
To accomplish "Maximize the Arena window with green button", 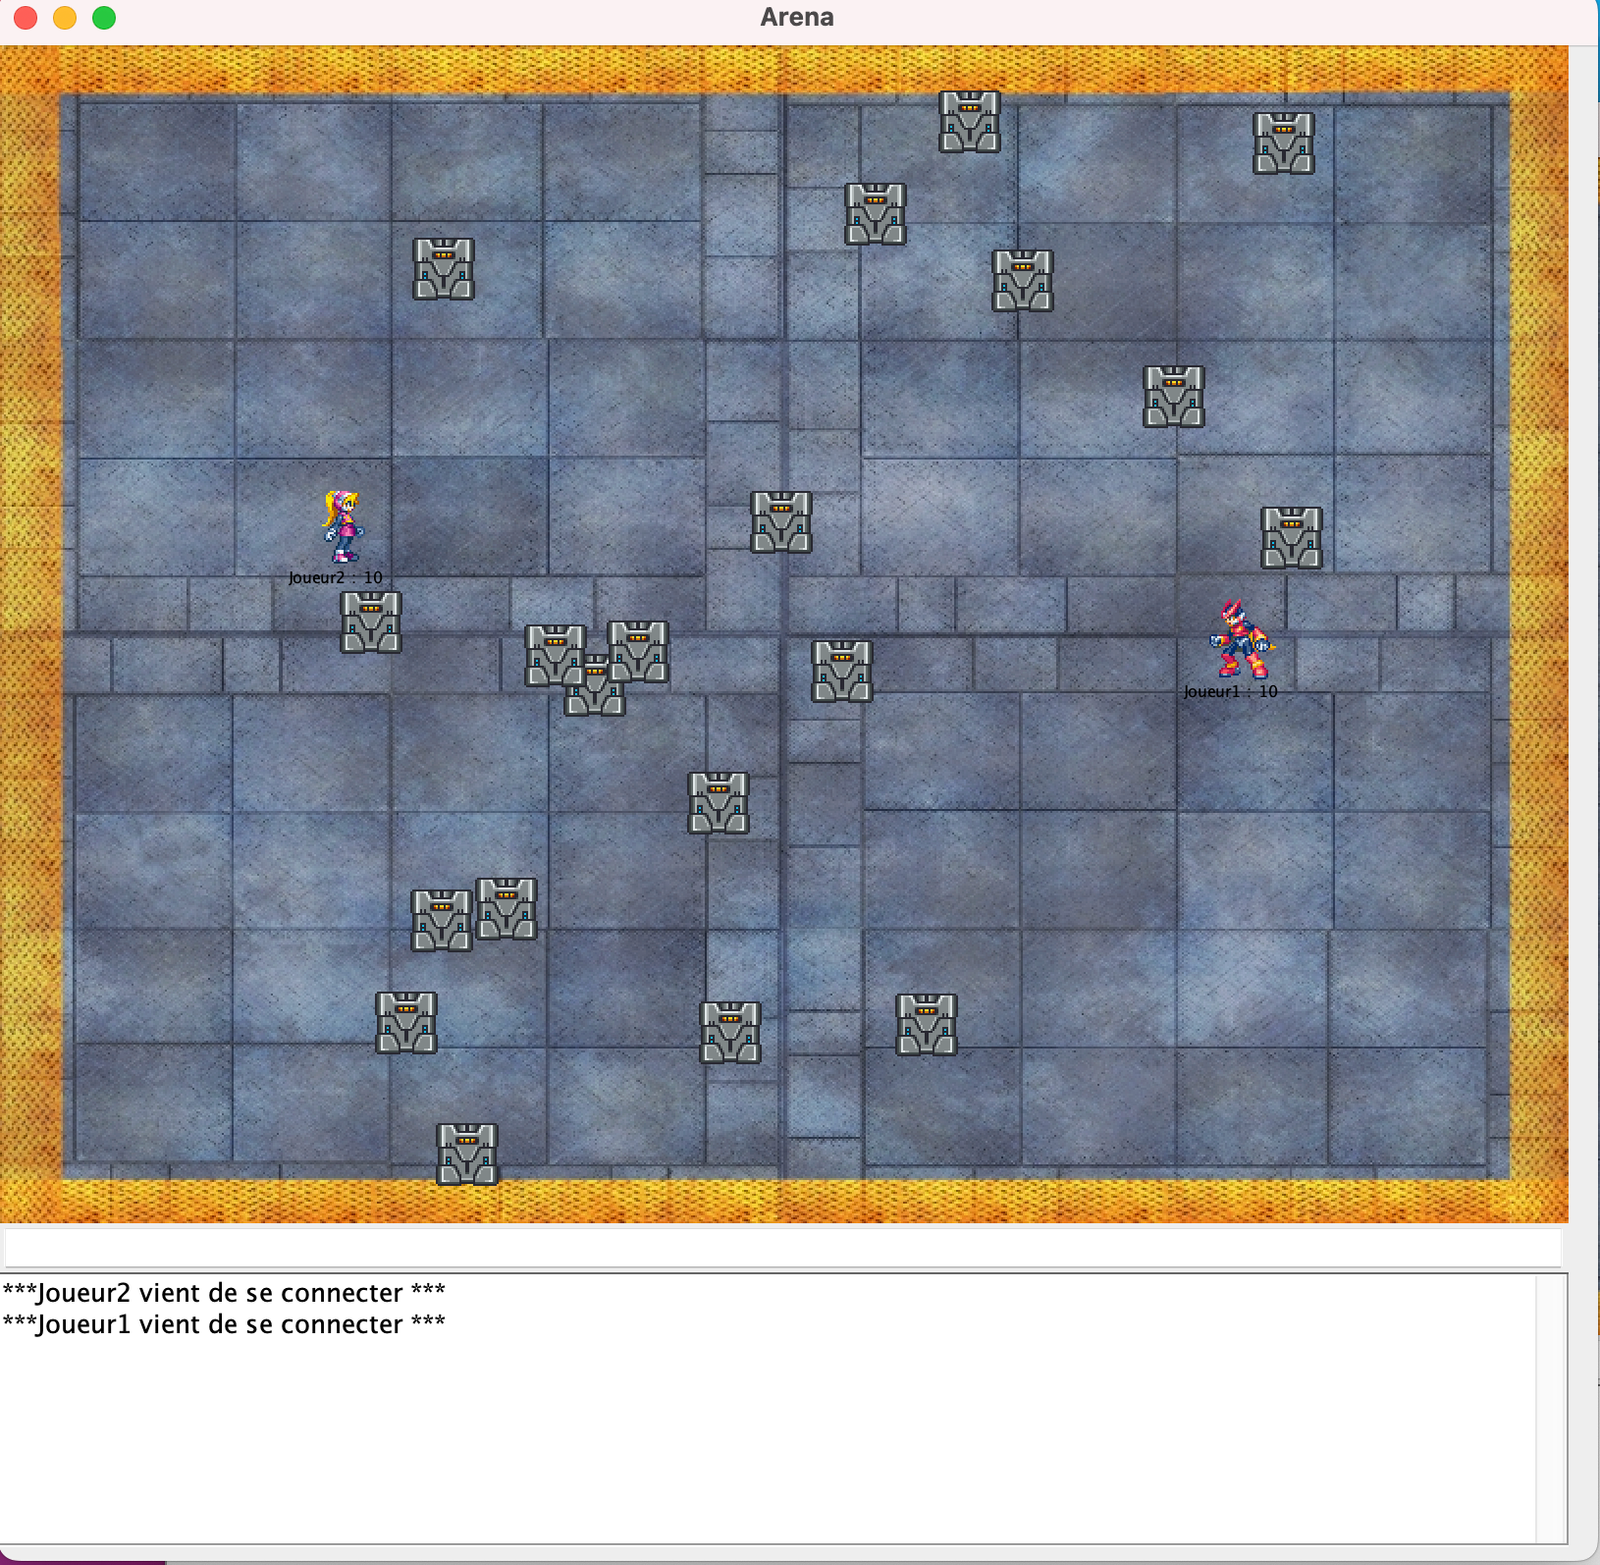I will point(104,18).
